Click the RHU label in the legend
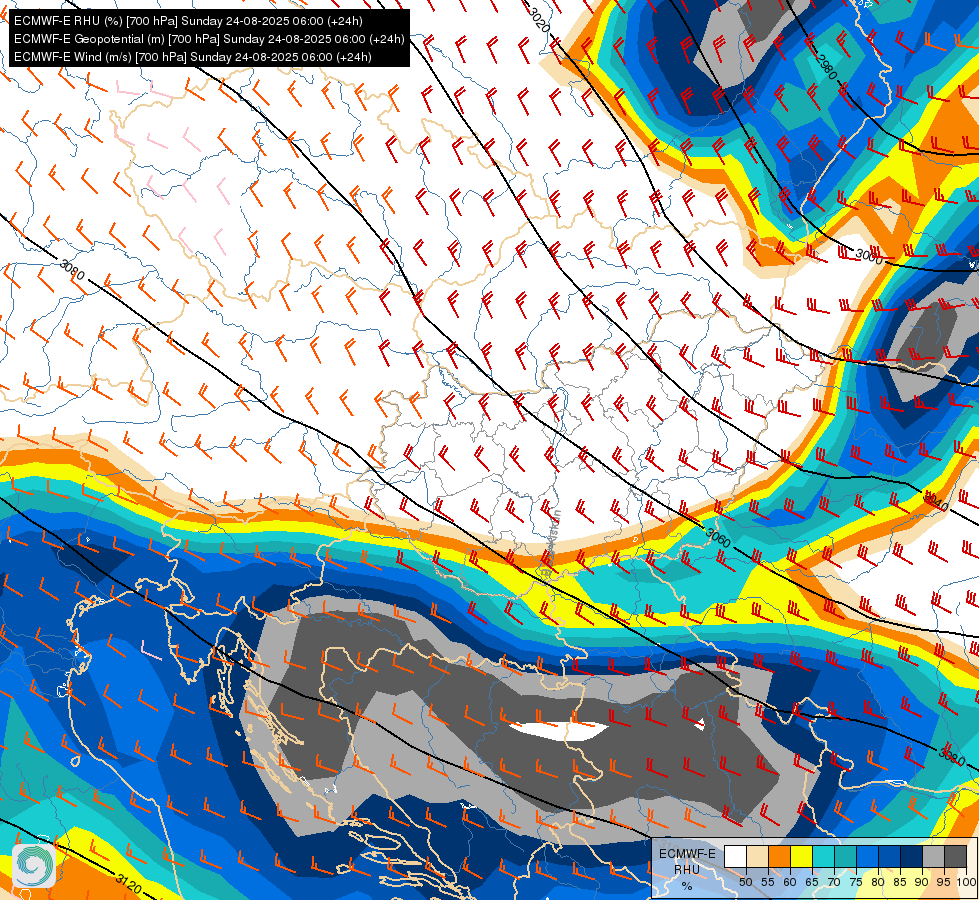This screenshot has width=979, height=900. tap(687, 870)
